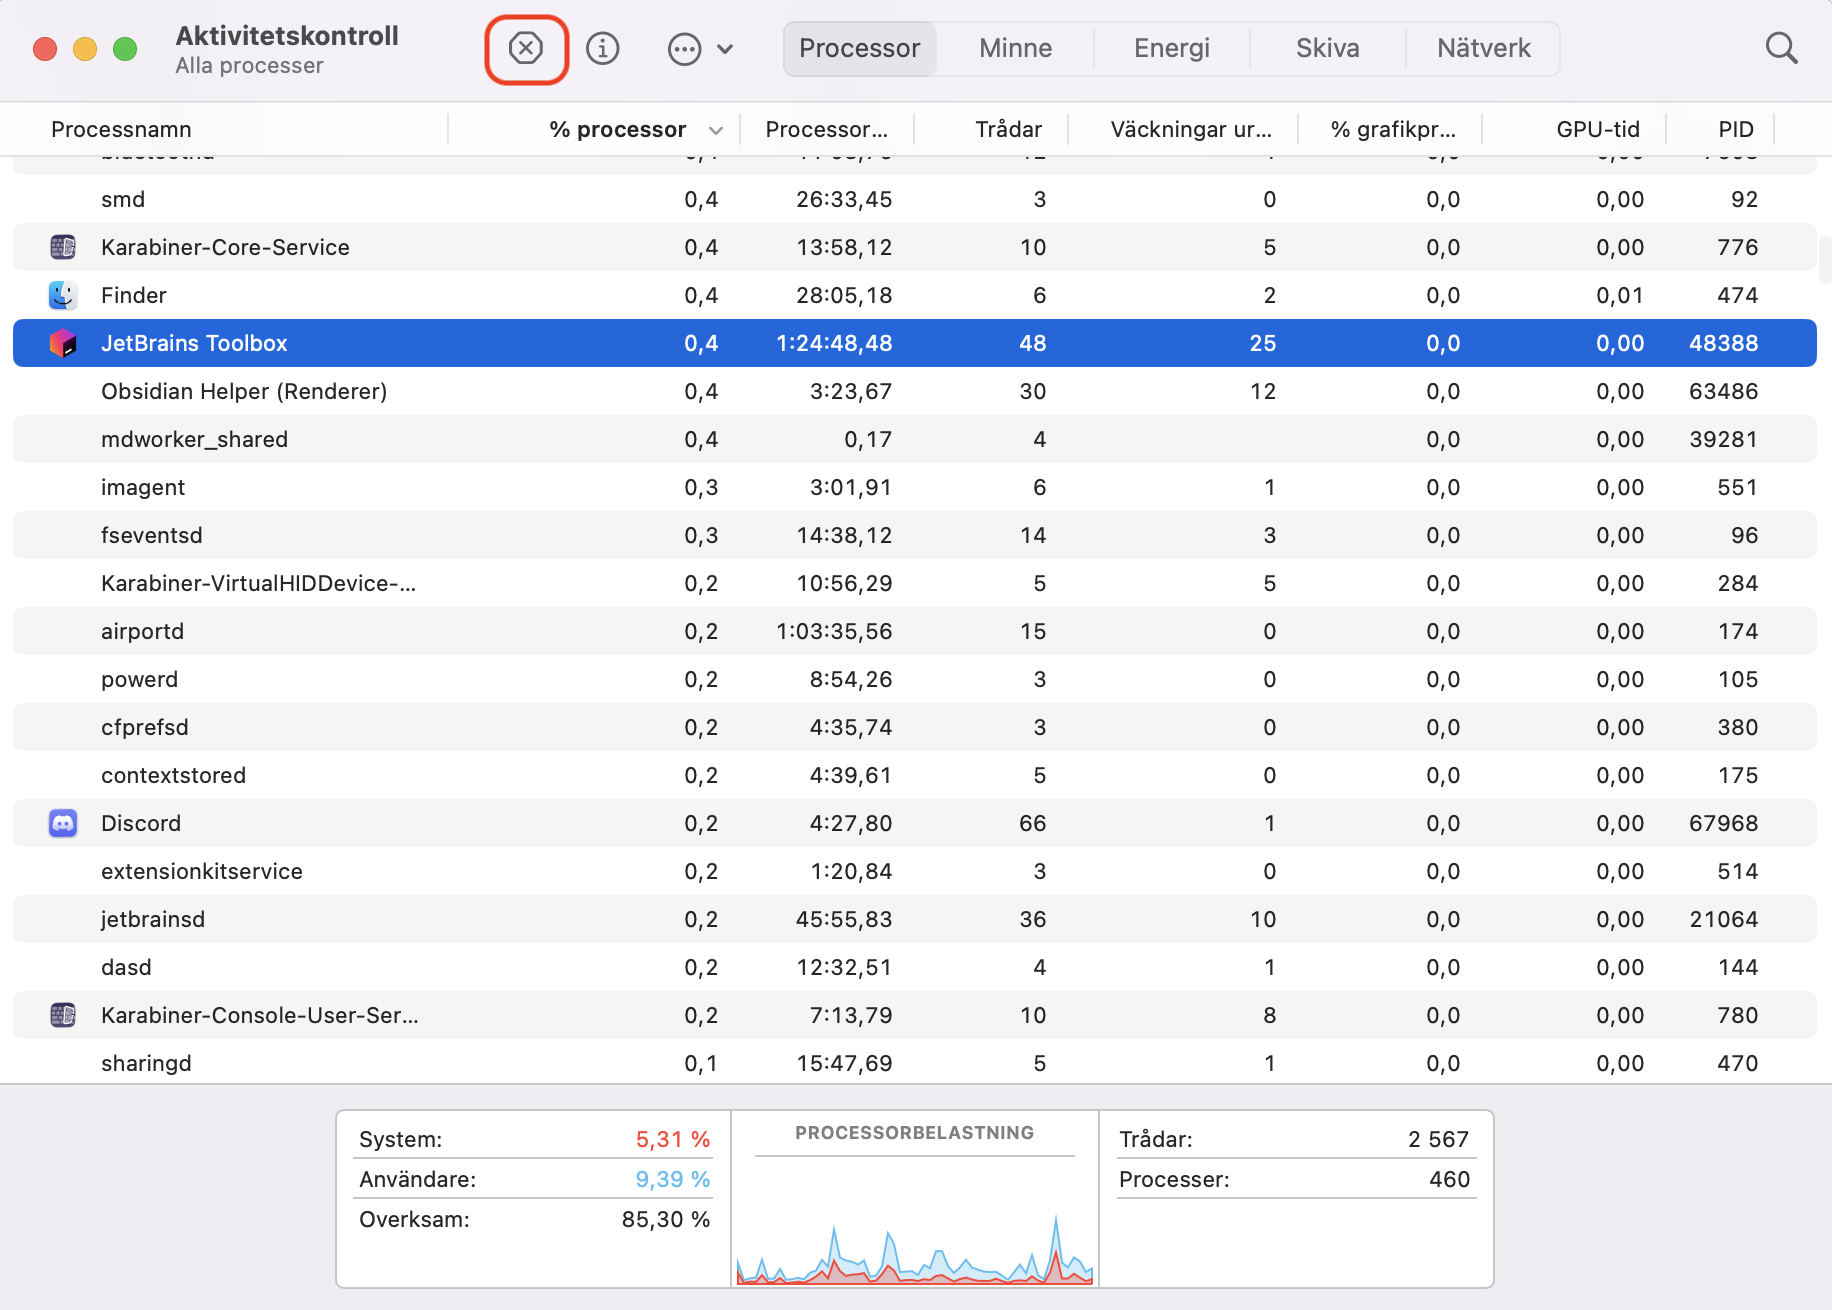Select the extensionkitservice process row
1832x1310 pixels.
coord(915,871)
